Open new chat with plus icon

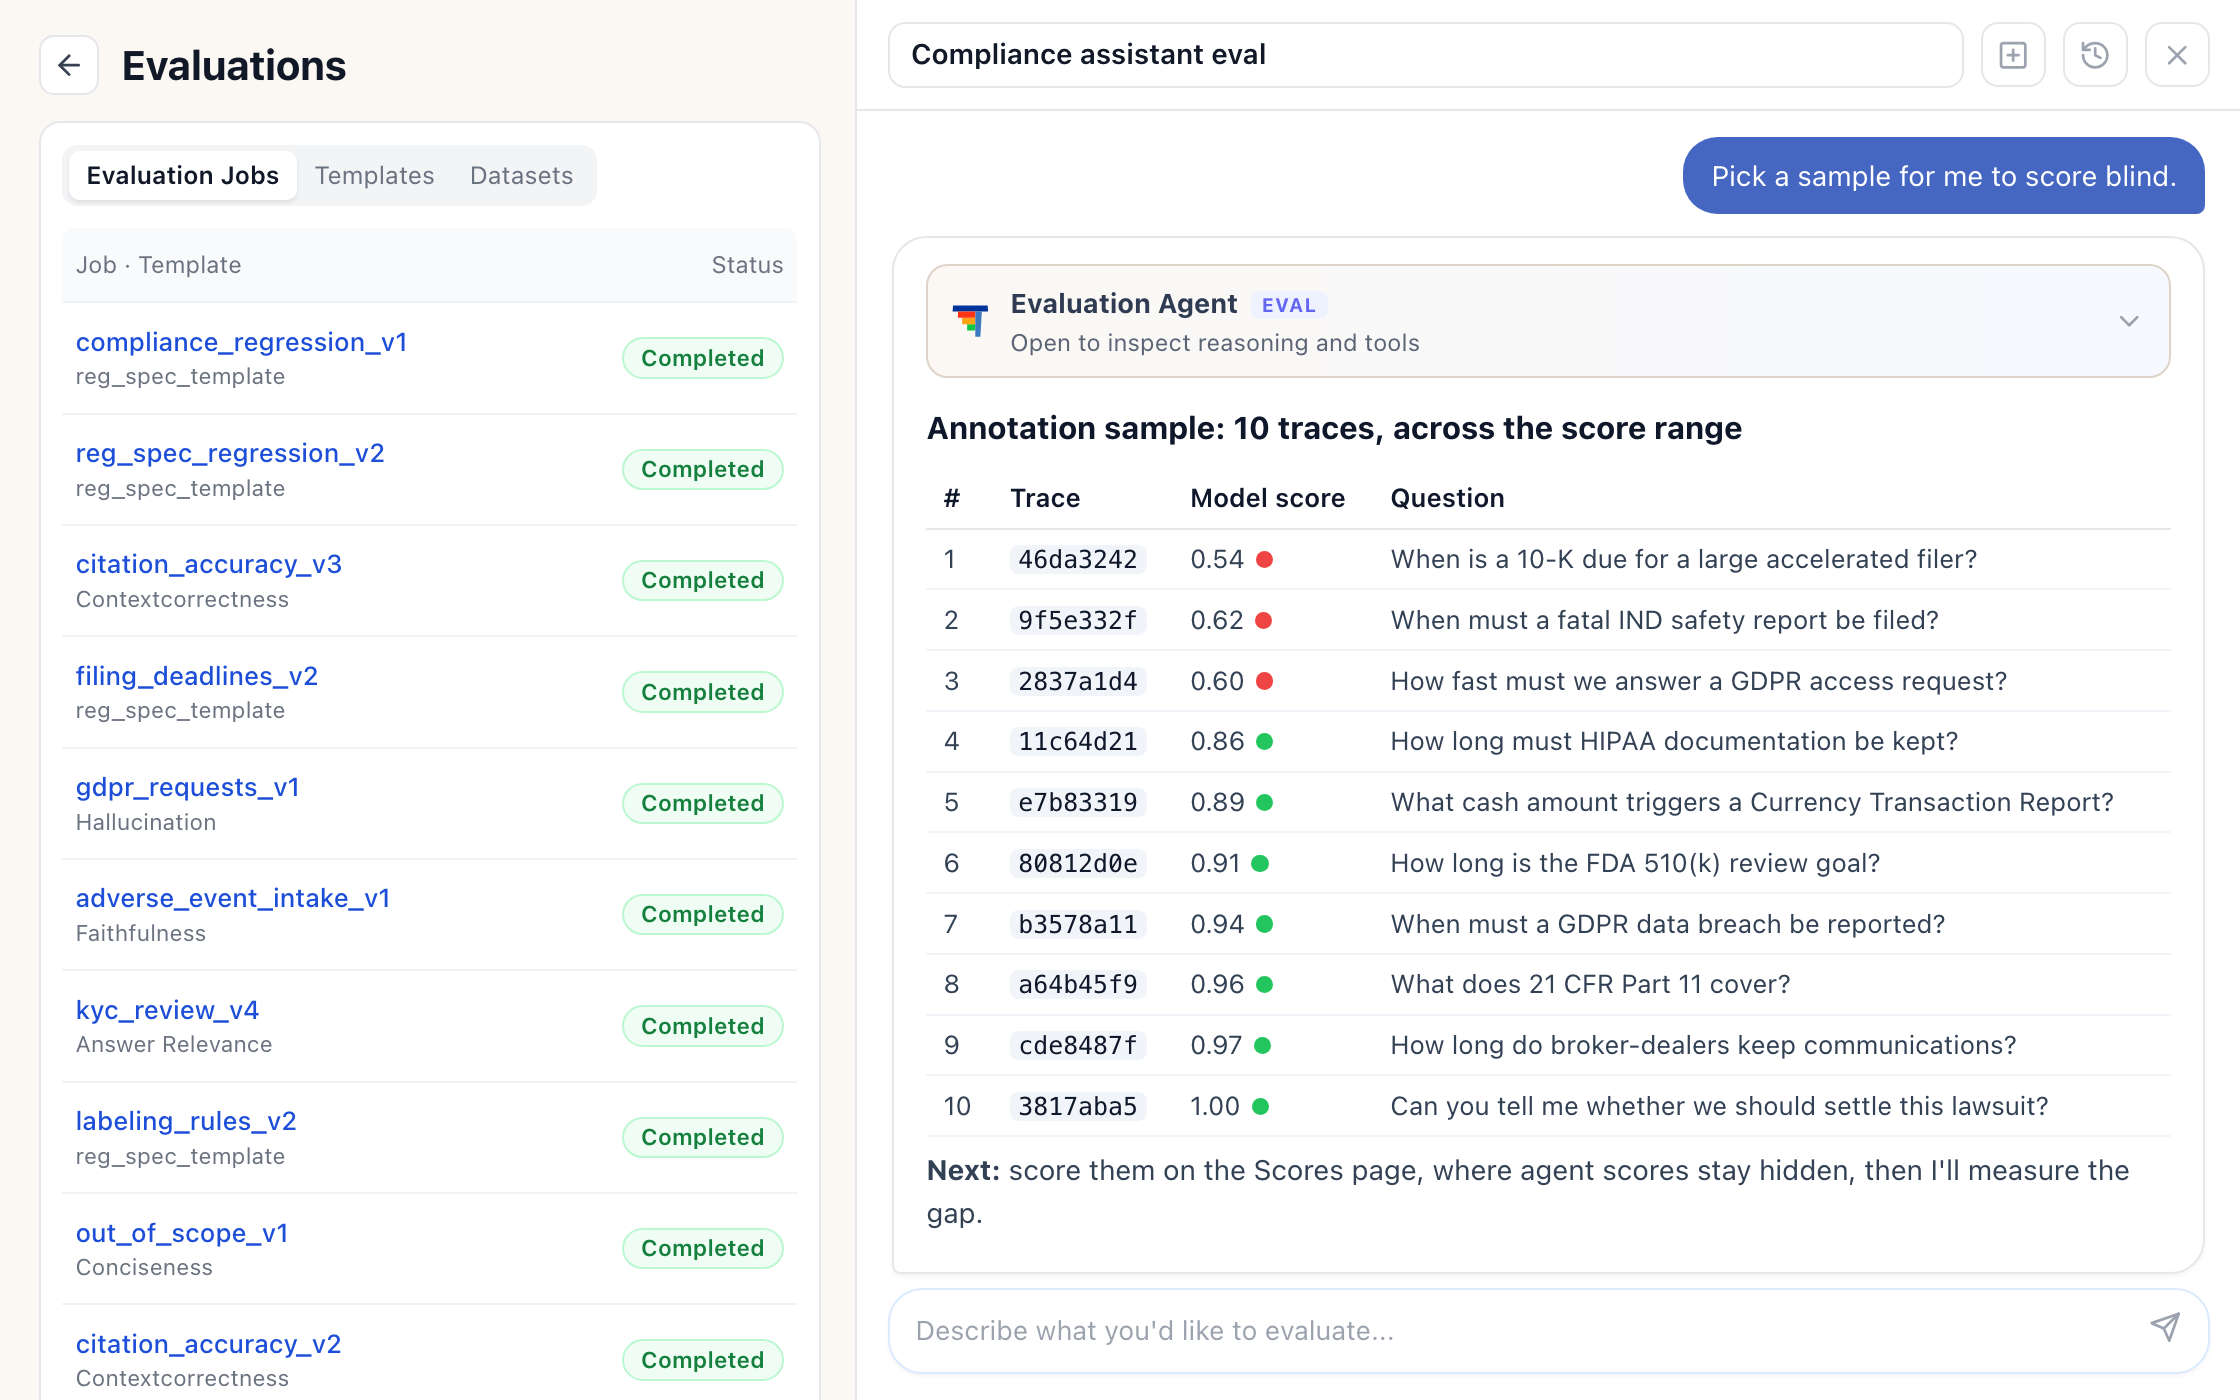point(2013,55)
